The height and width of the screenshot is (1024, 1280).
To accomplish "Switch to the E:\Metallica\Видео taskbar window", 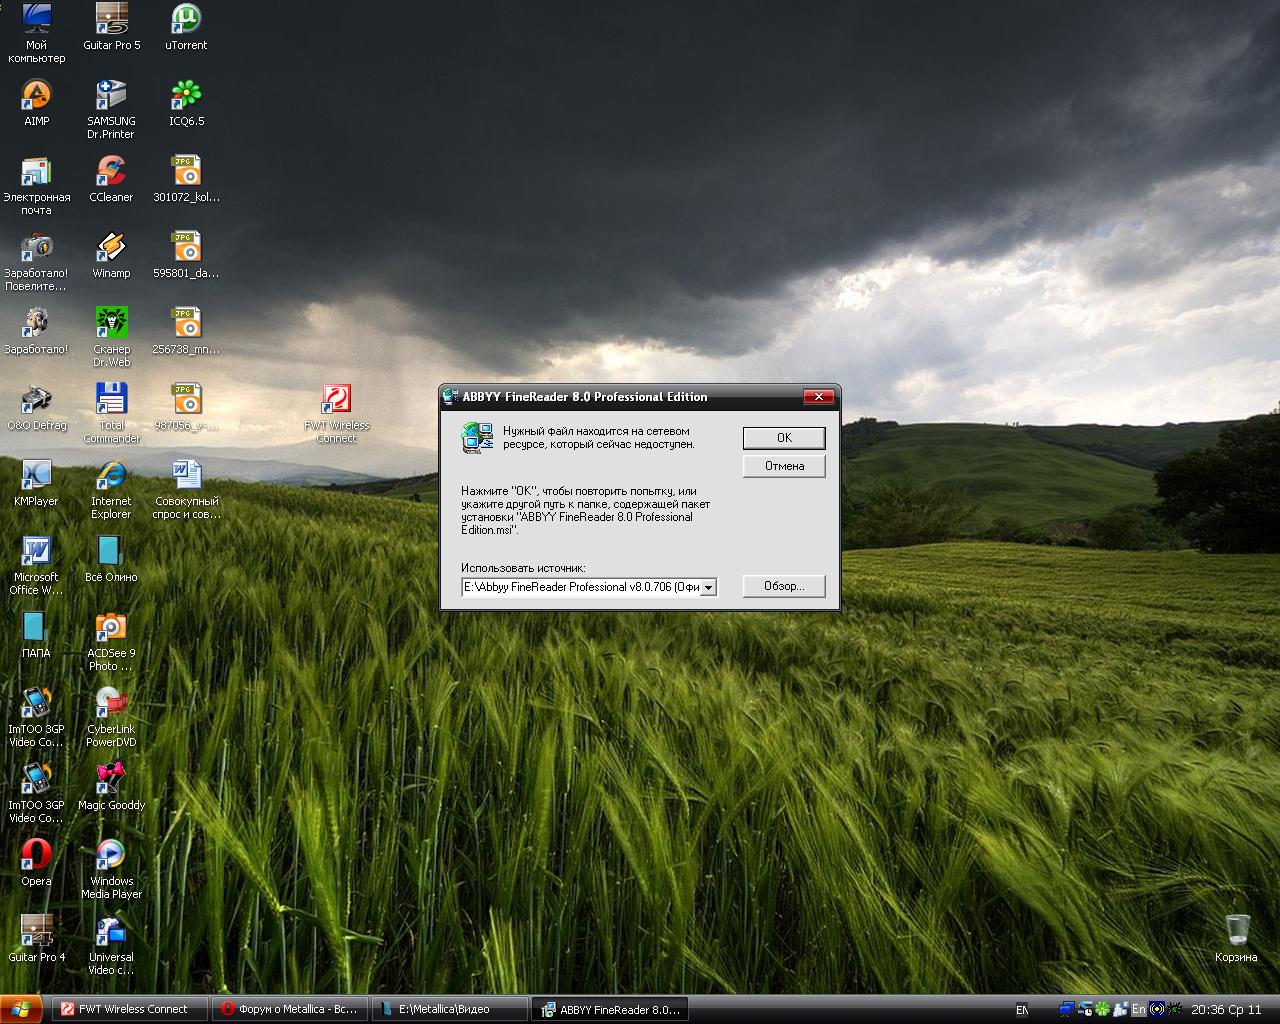I will tap(449, 1009).
